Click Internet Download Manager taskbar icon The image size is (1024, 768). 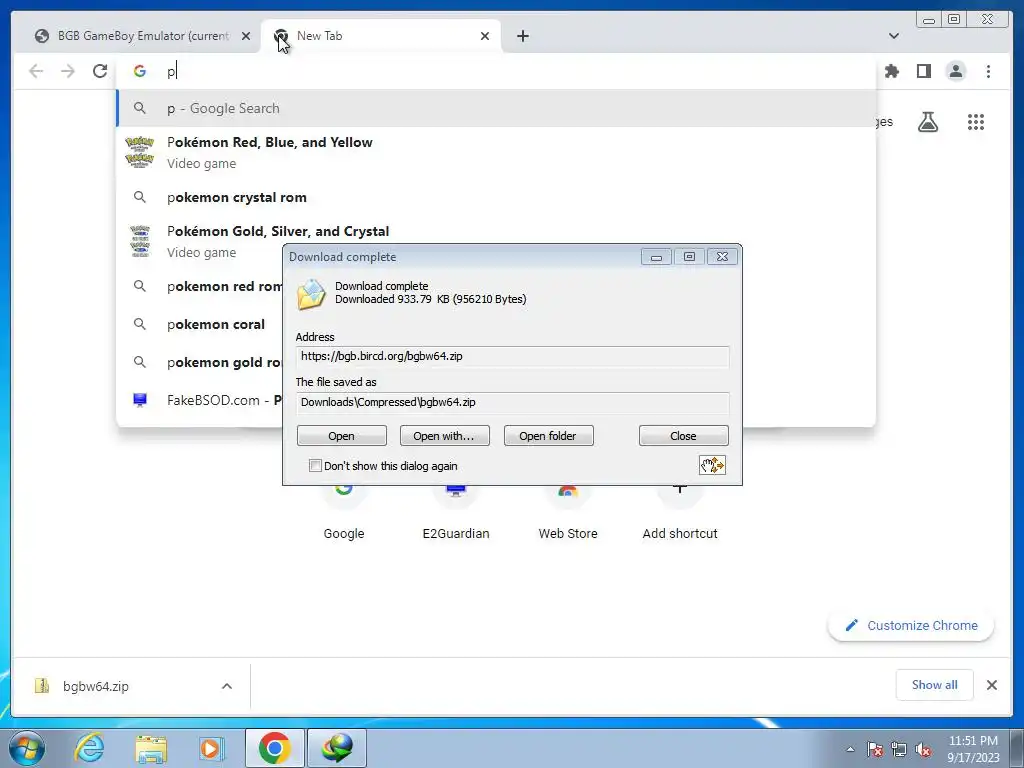336,748
